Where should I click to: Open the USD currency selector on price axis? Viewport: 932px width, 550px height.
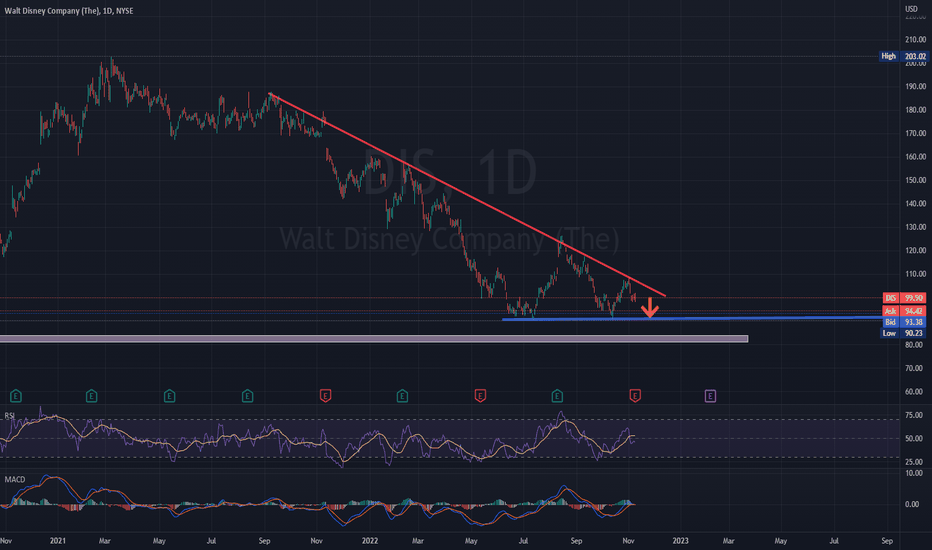pos(911,8)
